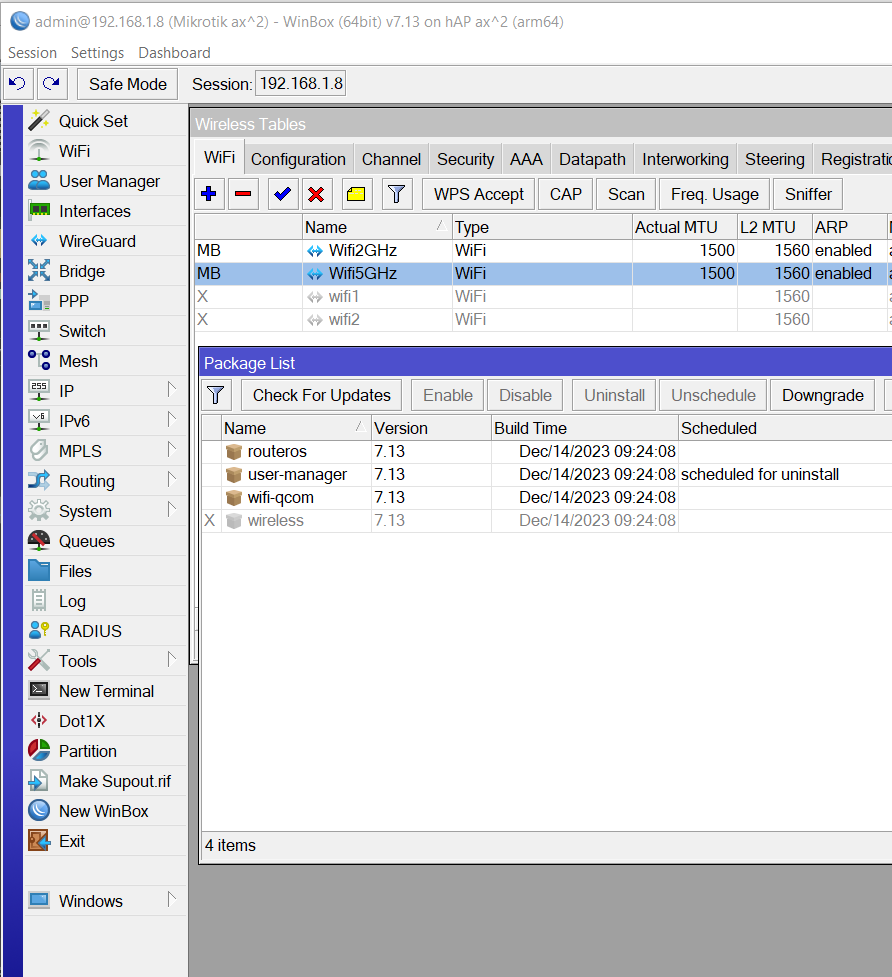Switch to the Security tab
Image resolution: width=892 pixels, height=977 pixels.
465,157
